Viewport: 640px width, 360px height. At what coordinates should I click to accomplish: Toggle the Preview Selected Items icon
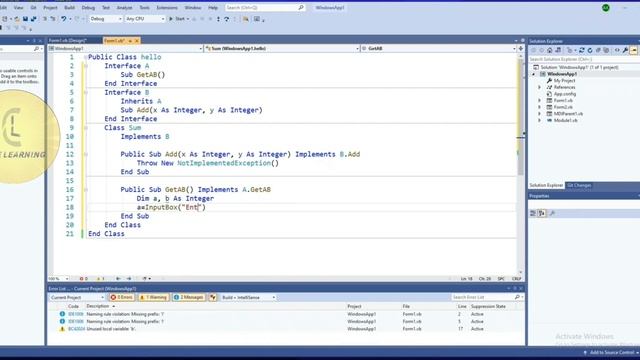[x=633, y=50]
